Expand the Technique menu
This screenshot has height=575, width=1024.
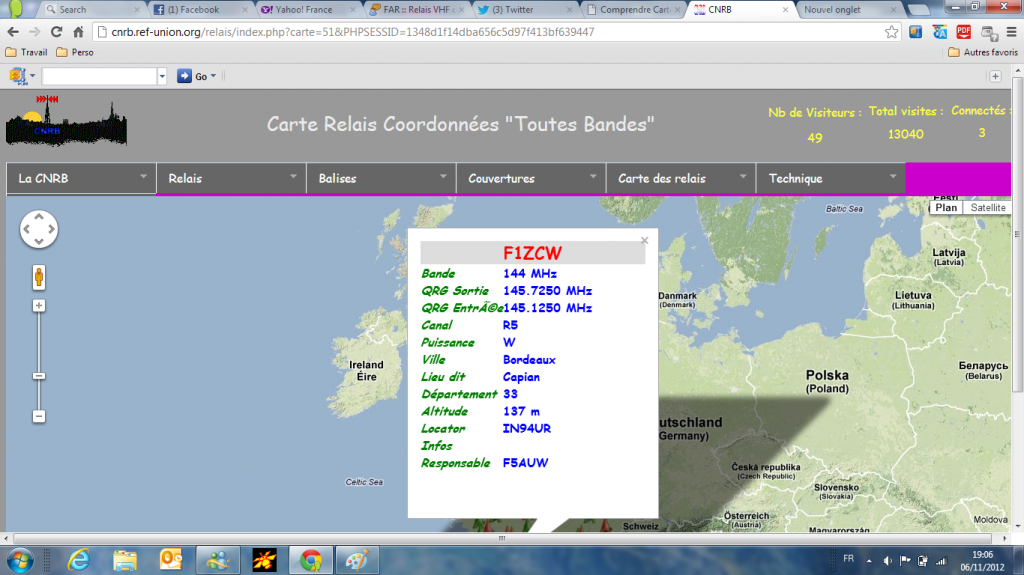pyautogui.click(x=831, y=178)
